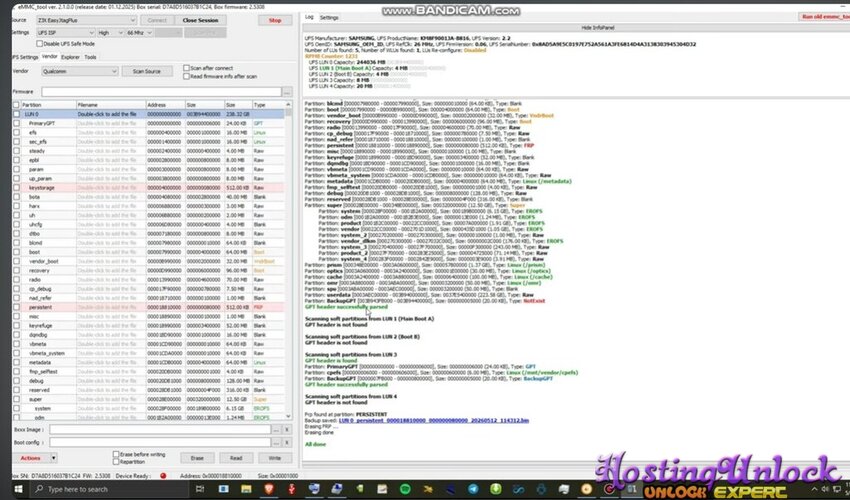Browse for a firmware file with ... button
The height and width of the screenshot is (500, 850).
(287, 92)
